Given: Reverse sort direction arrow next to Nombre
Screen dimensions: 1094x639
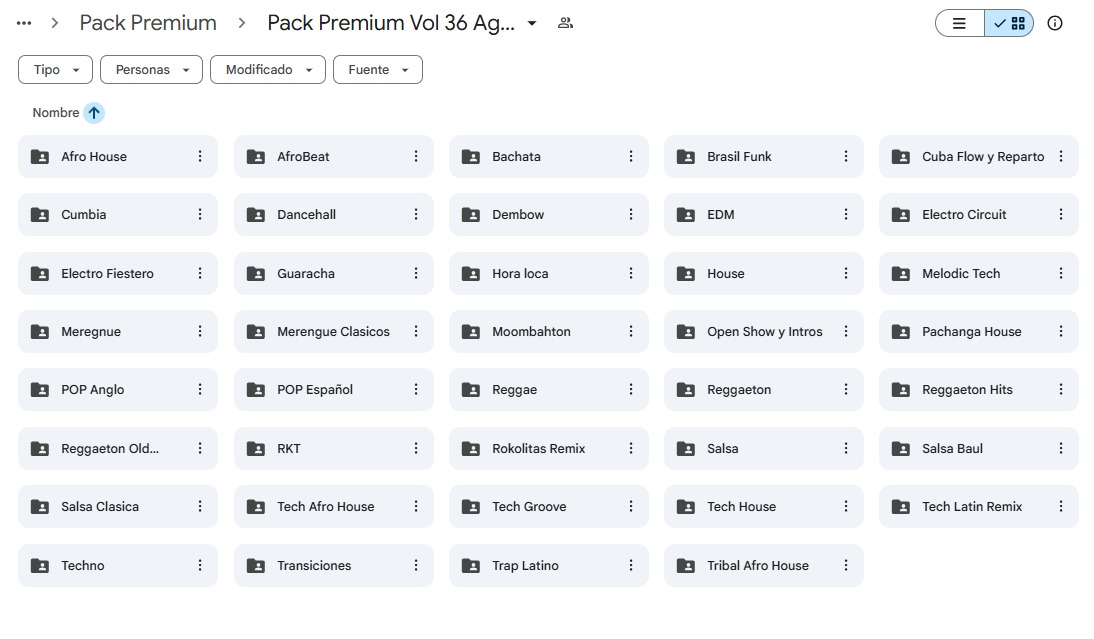Looking at the screenshot, I should point(94,112).
